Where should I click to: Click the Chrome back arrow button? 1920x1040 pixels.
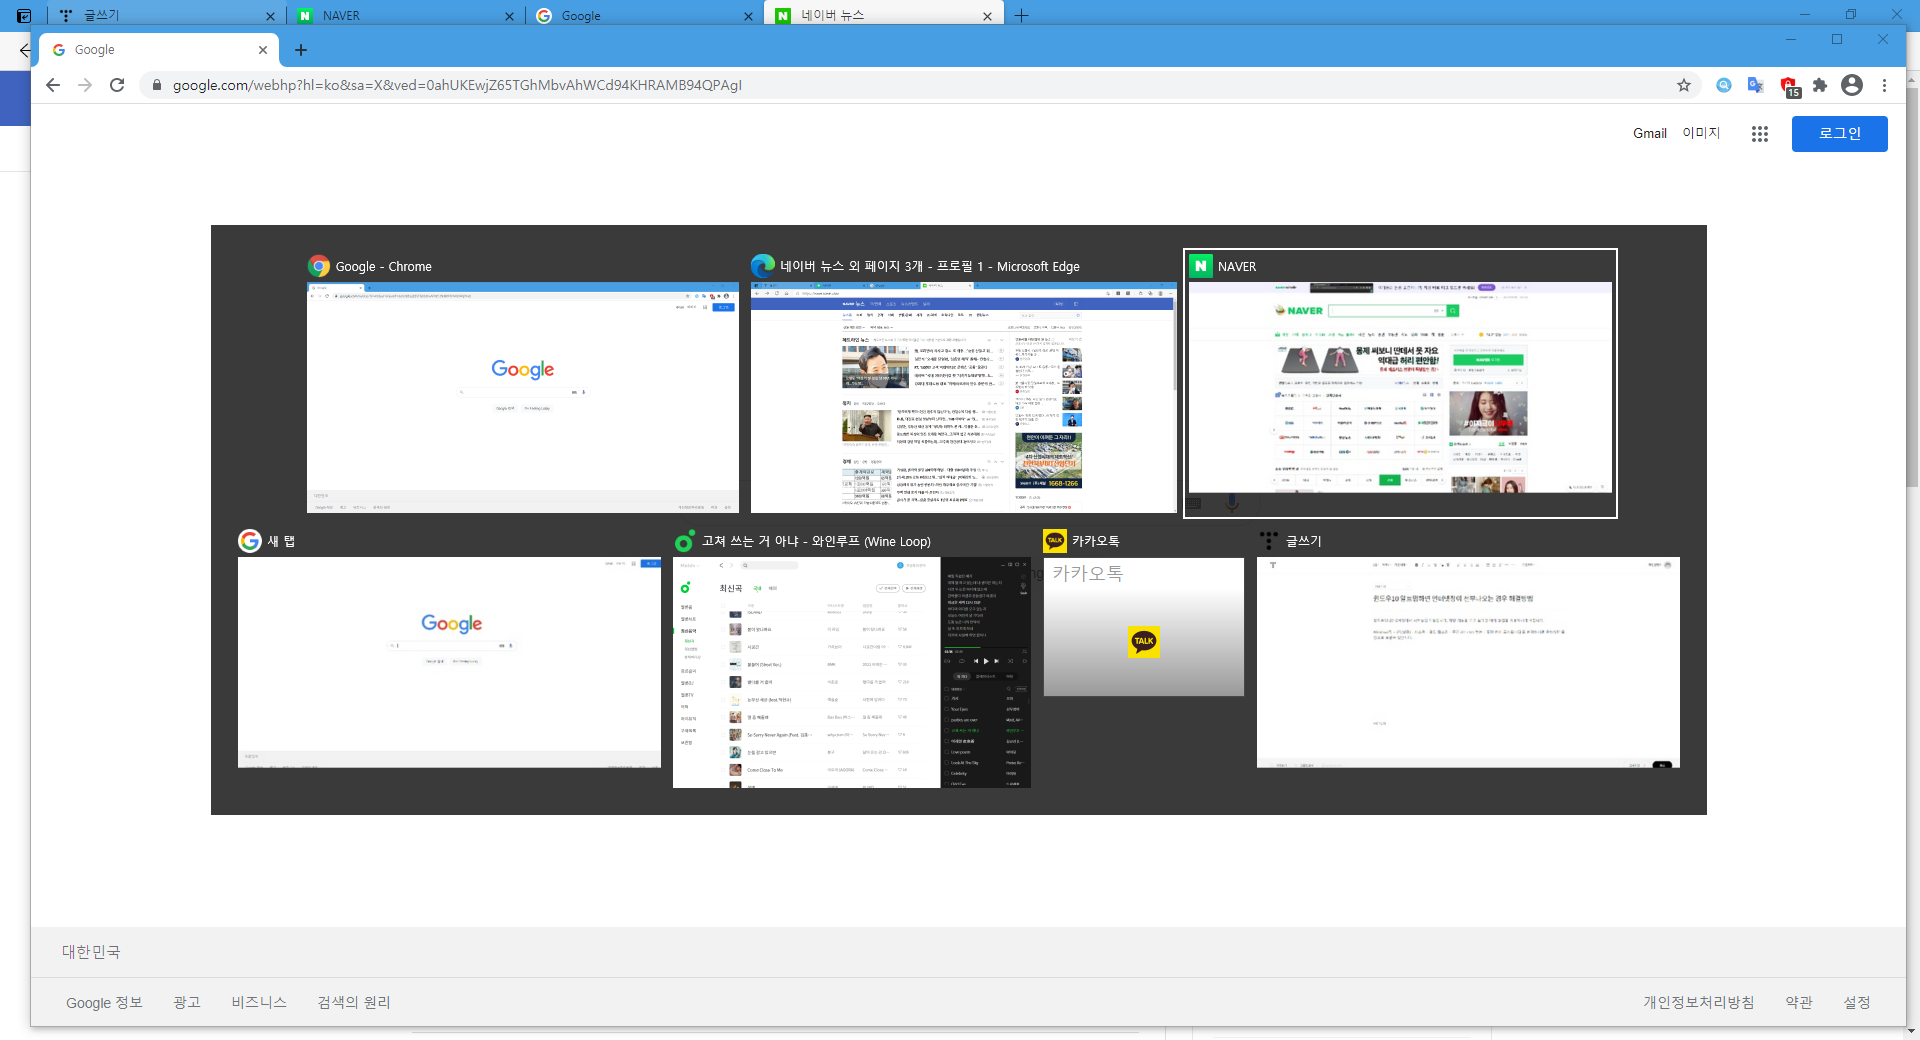coord(53,85)
